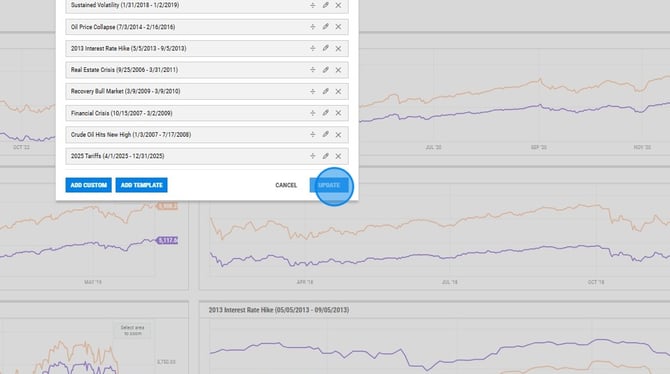The image size is (670, 374).
Task: Edit the Financial Crisis scenario
Action: click(326, 113)
